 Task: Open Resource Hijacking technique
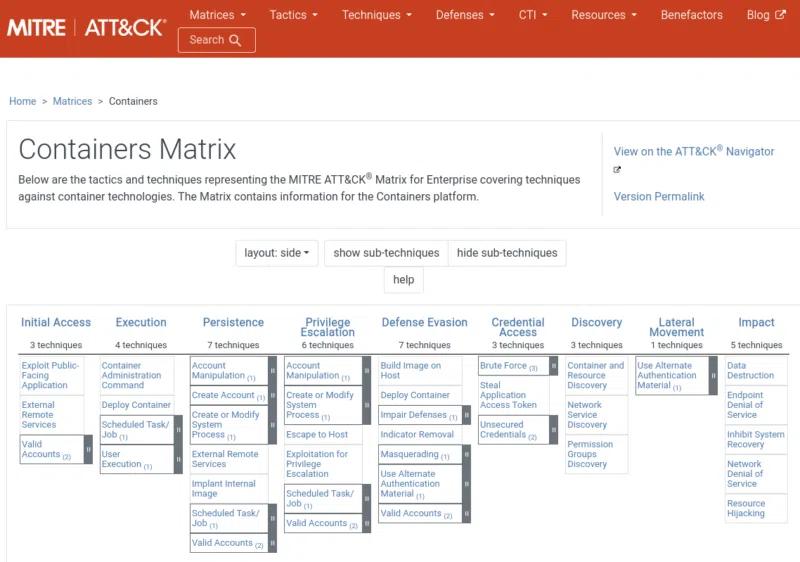click(746, 508)
